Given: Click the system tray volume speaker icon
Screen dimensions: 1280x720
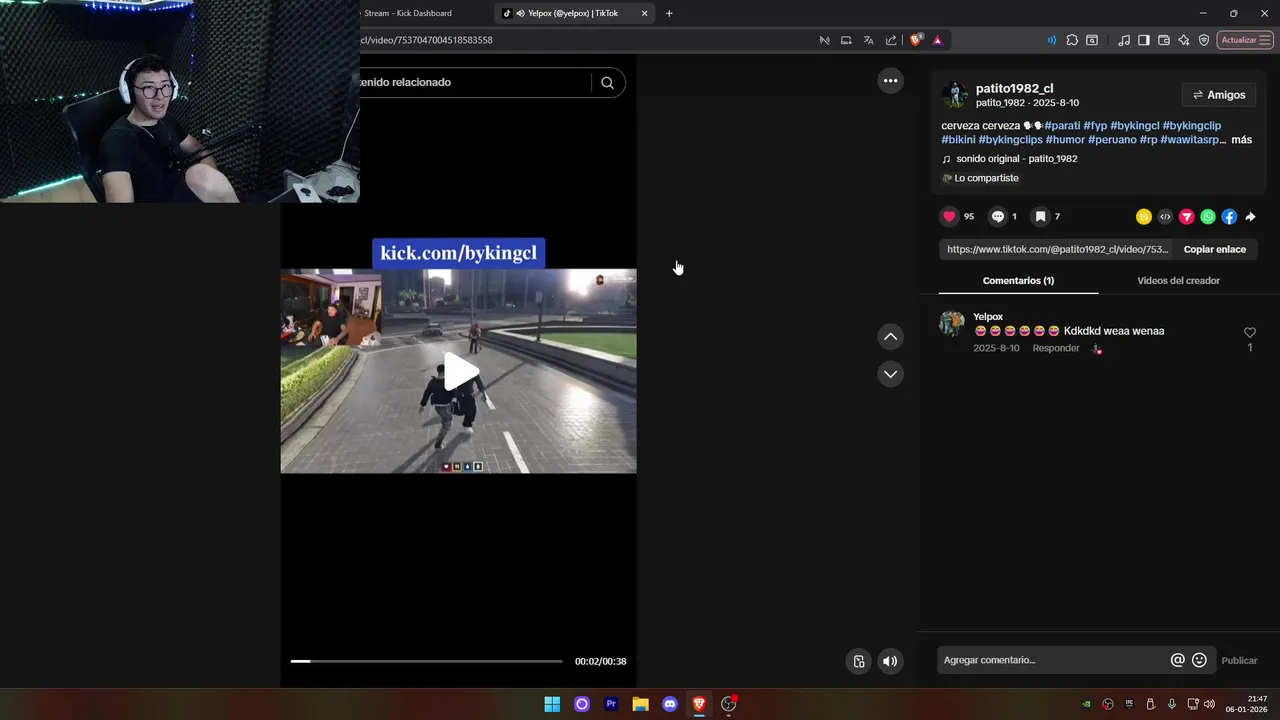Looking at the screenshot, I should coord(1209,704).
